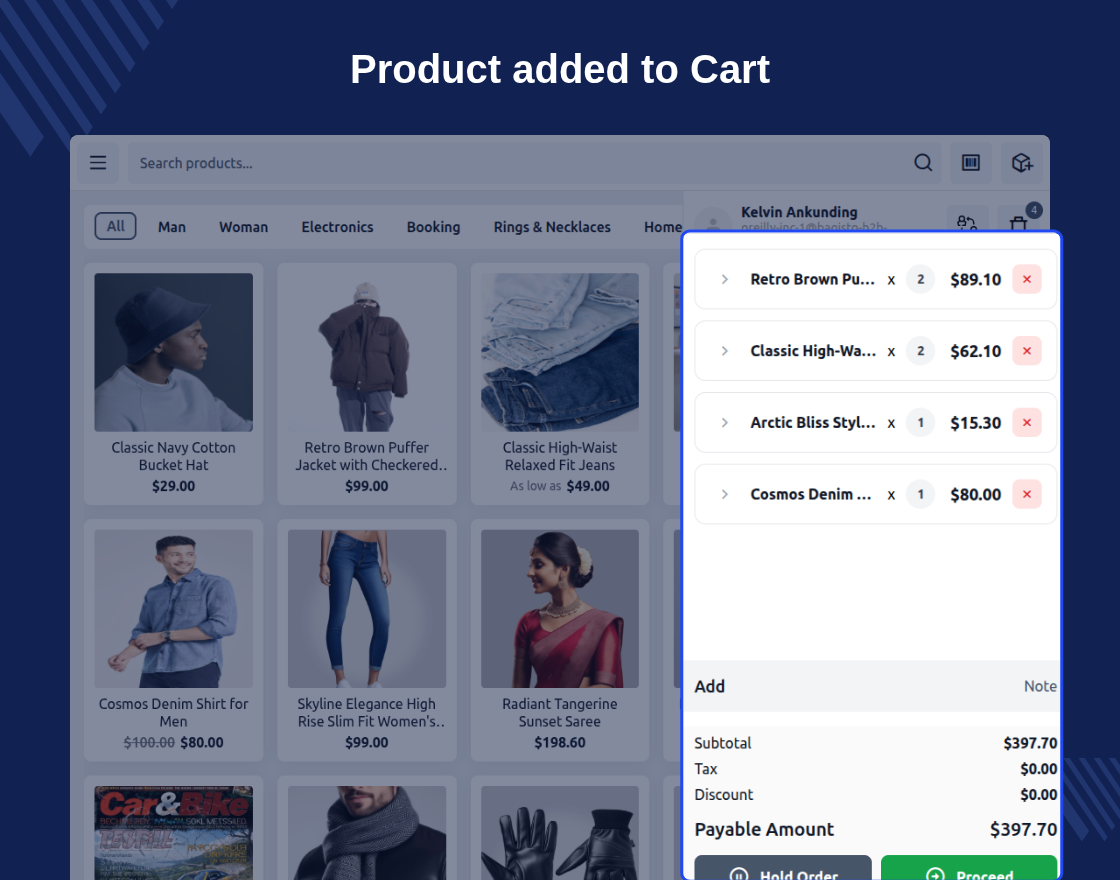Click the Note link

coord(1040,686)
